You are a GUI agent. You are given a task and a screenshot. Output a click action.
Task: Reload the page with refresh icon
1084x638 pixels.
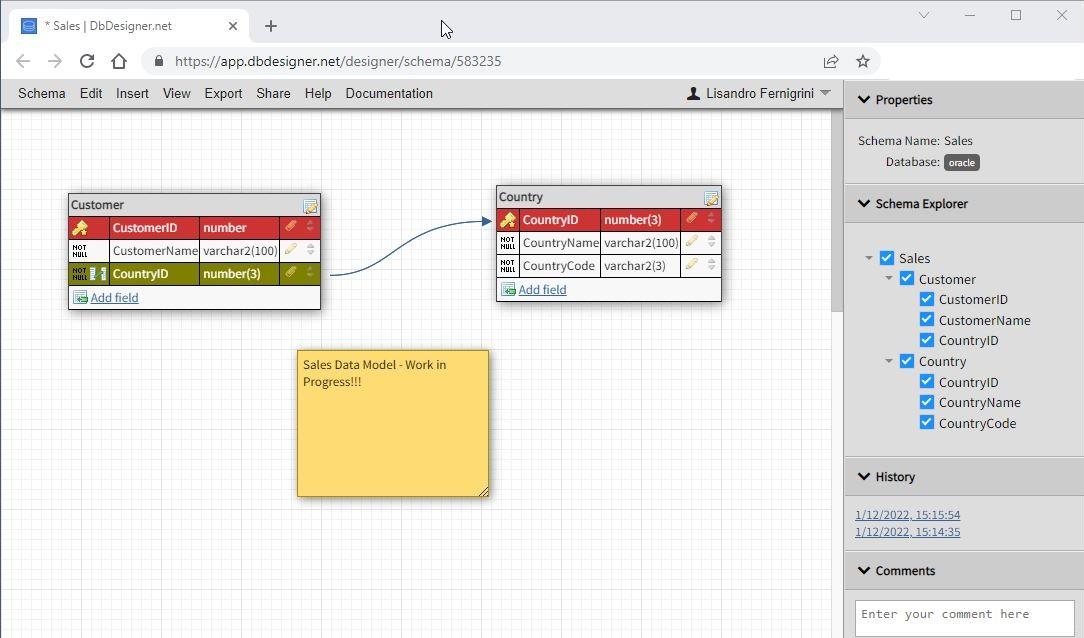[x=86, y=61]
